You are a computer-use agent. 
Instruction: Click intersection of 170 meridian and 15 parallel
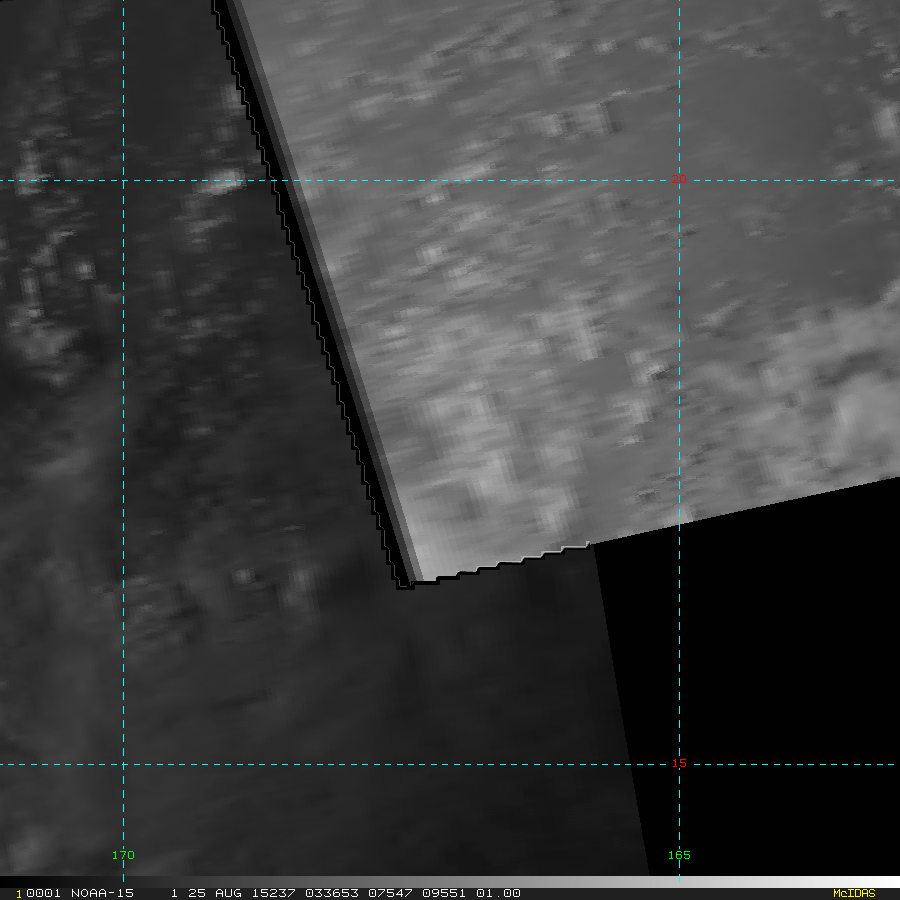pos(123,765)
